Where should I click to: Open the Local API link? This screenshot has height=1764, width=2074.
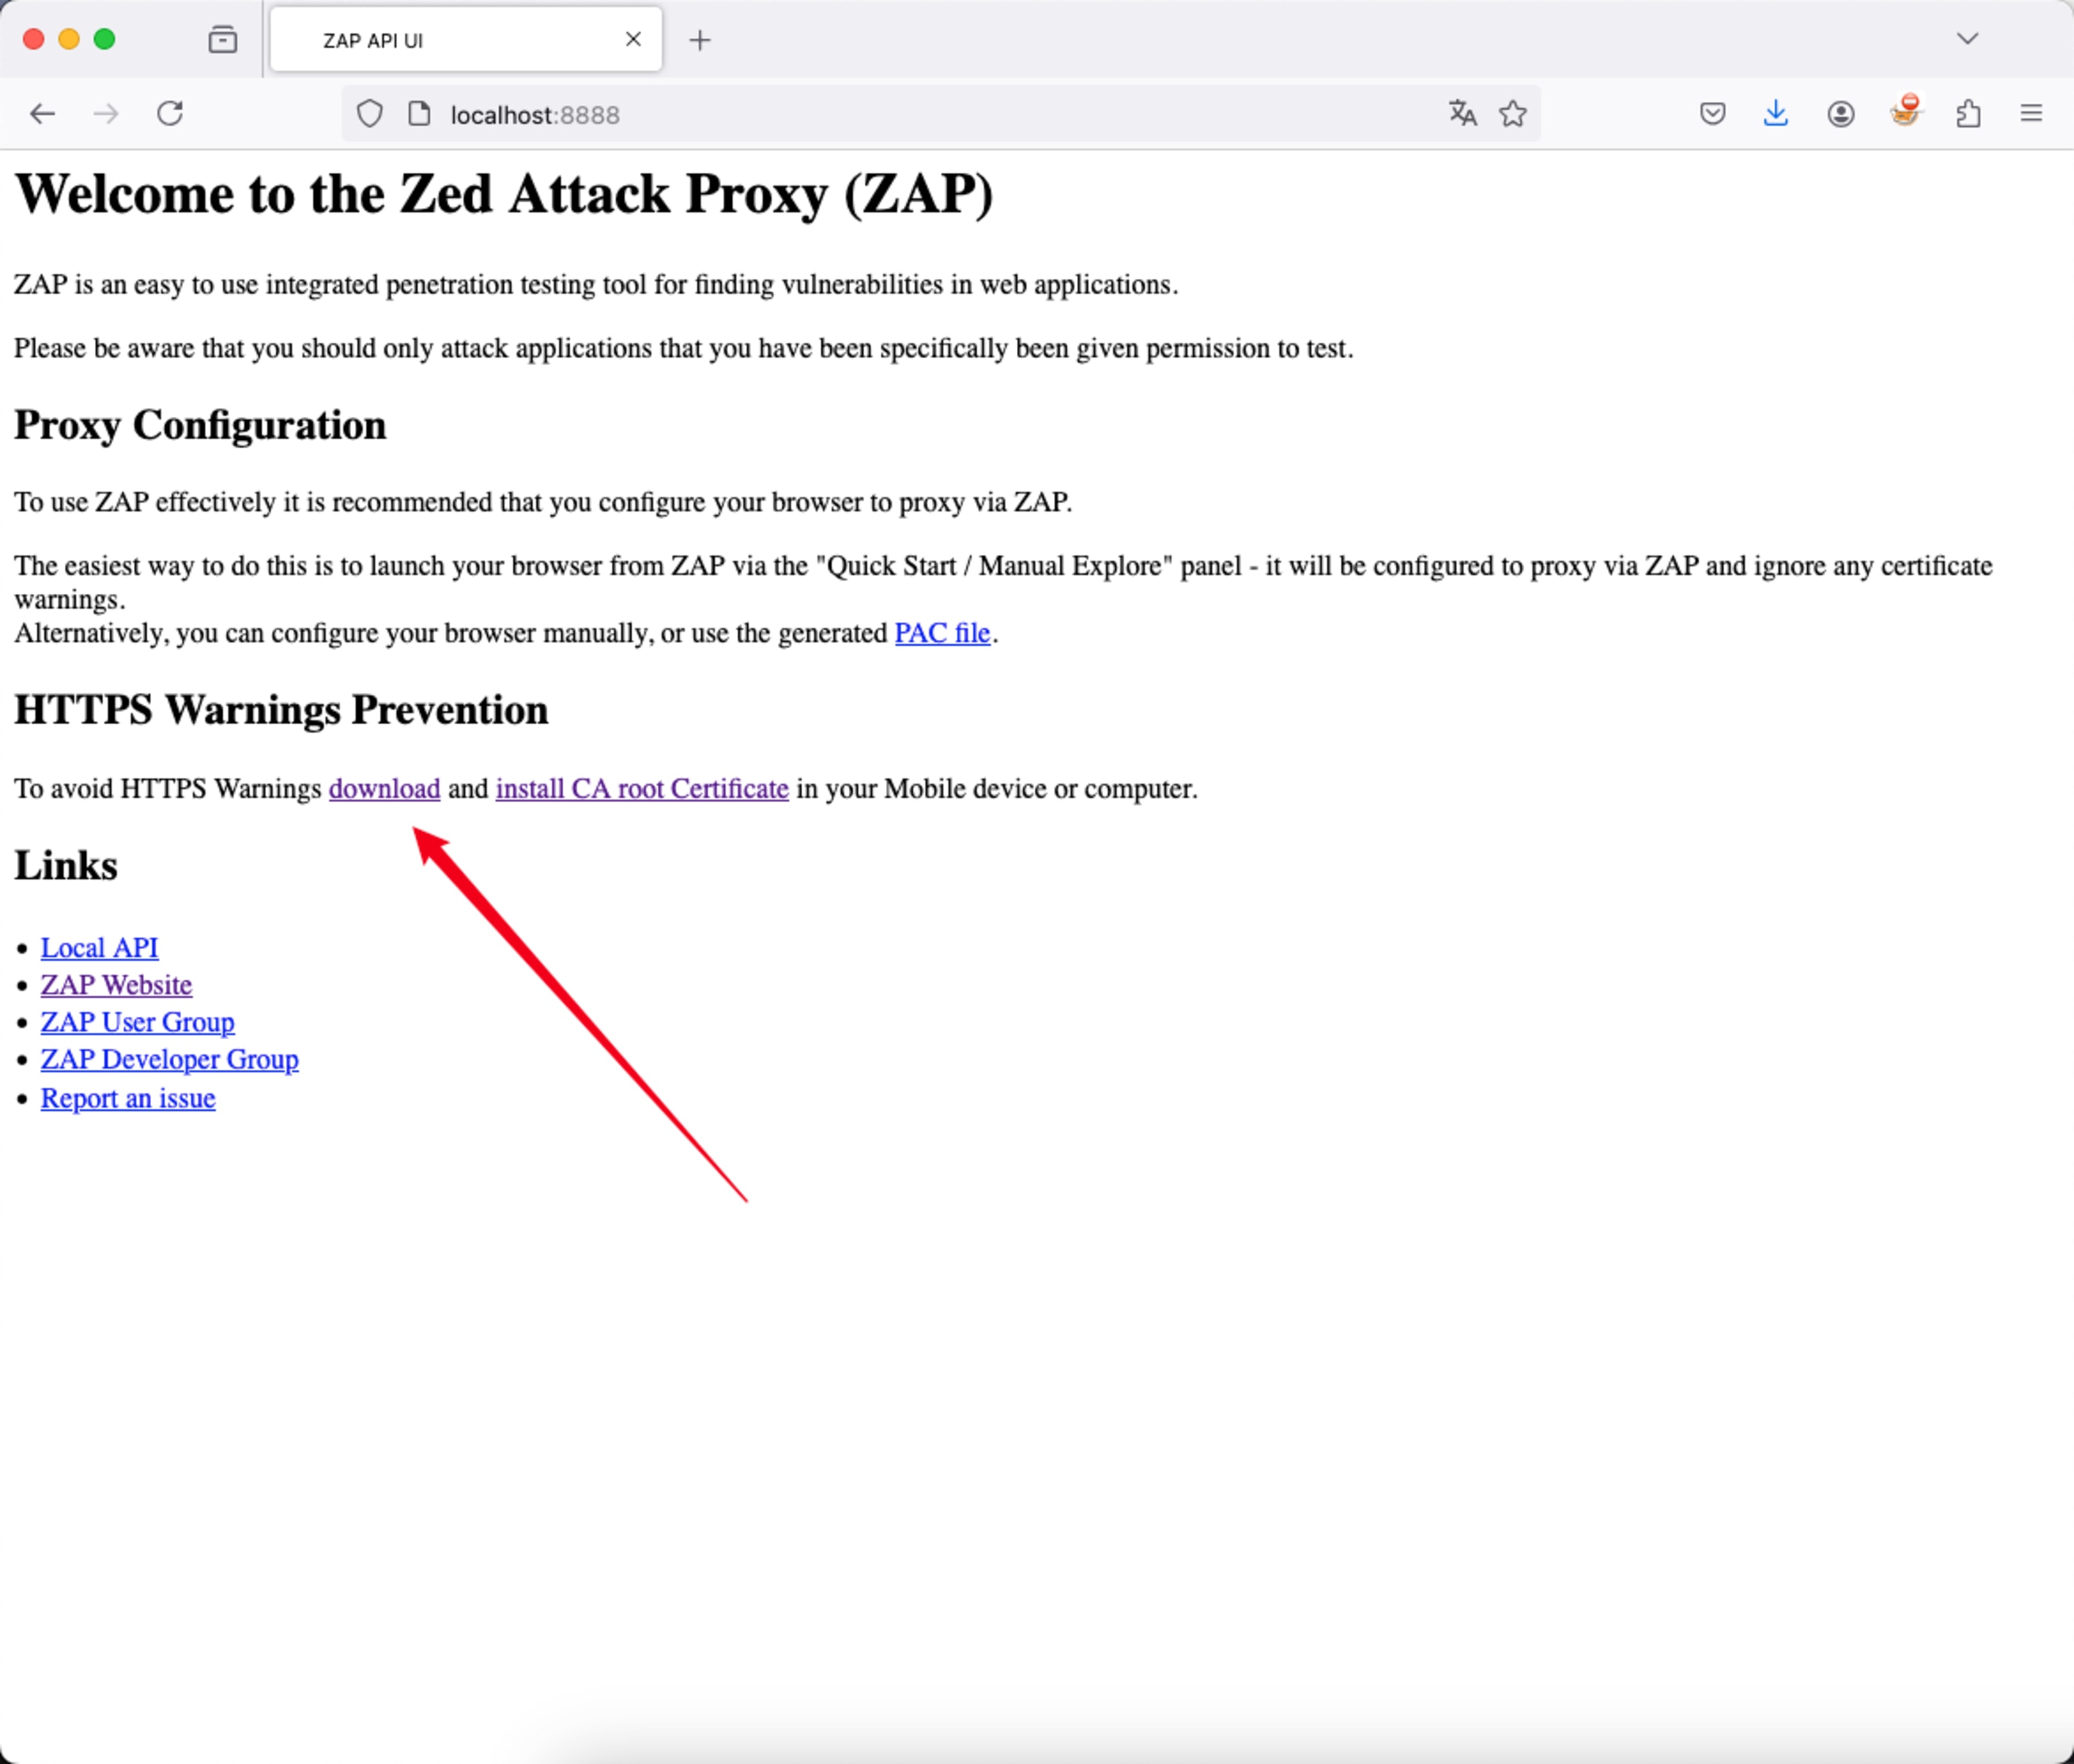(99, 948)
